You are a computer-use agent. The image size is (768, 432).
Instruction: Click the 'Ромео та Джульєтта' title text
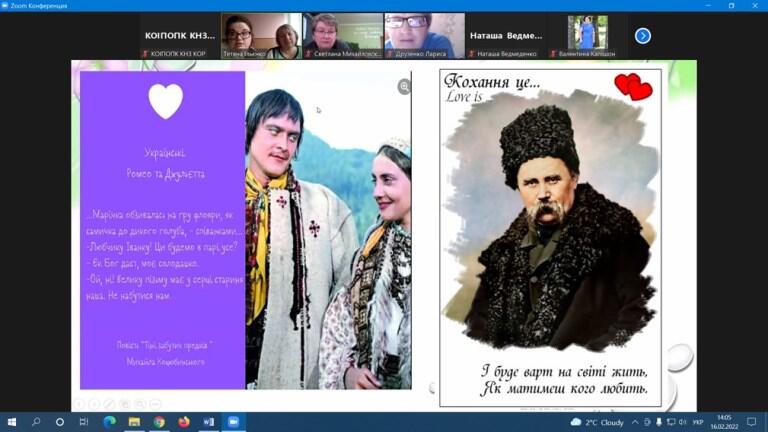point(166,174)
